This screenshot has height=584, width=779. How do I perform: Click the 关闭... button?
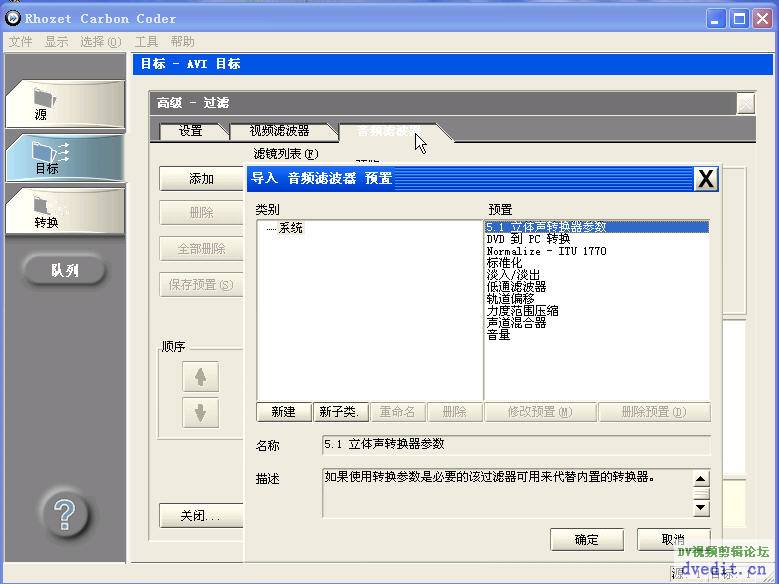click(201, 516)
